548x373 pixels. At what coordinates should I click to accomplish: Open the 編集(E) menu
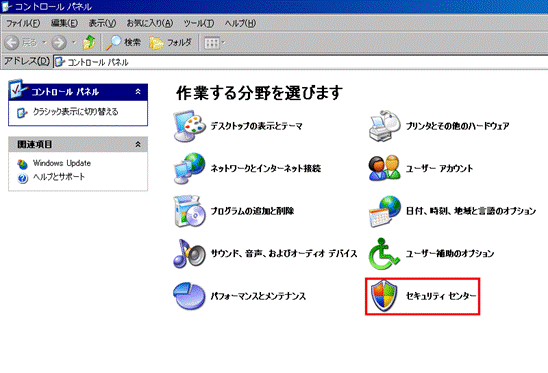click(x=64, y=23)
